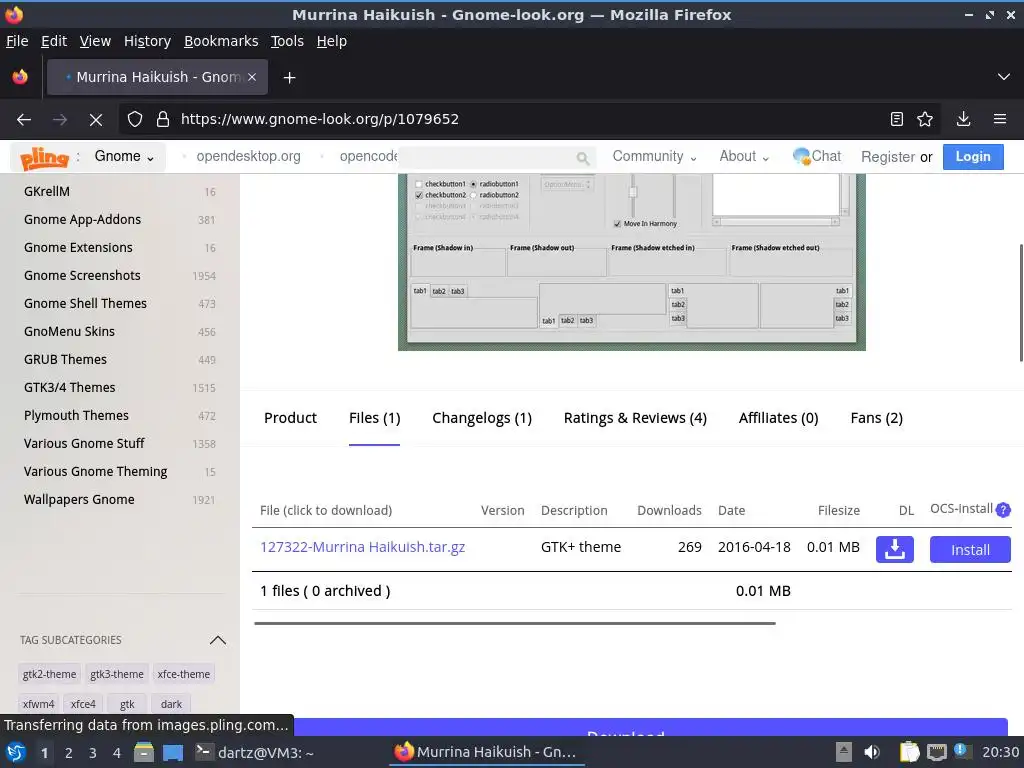
Task: Expand the Community dropdown menu
Action: coord(654,156)
